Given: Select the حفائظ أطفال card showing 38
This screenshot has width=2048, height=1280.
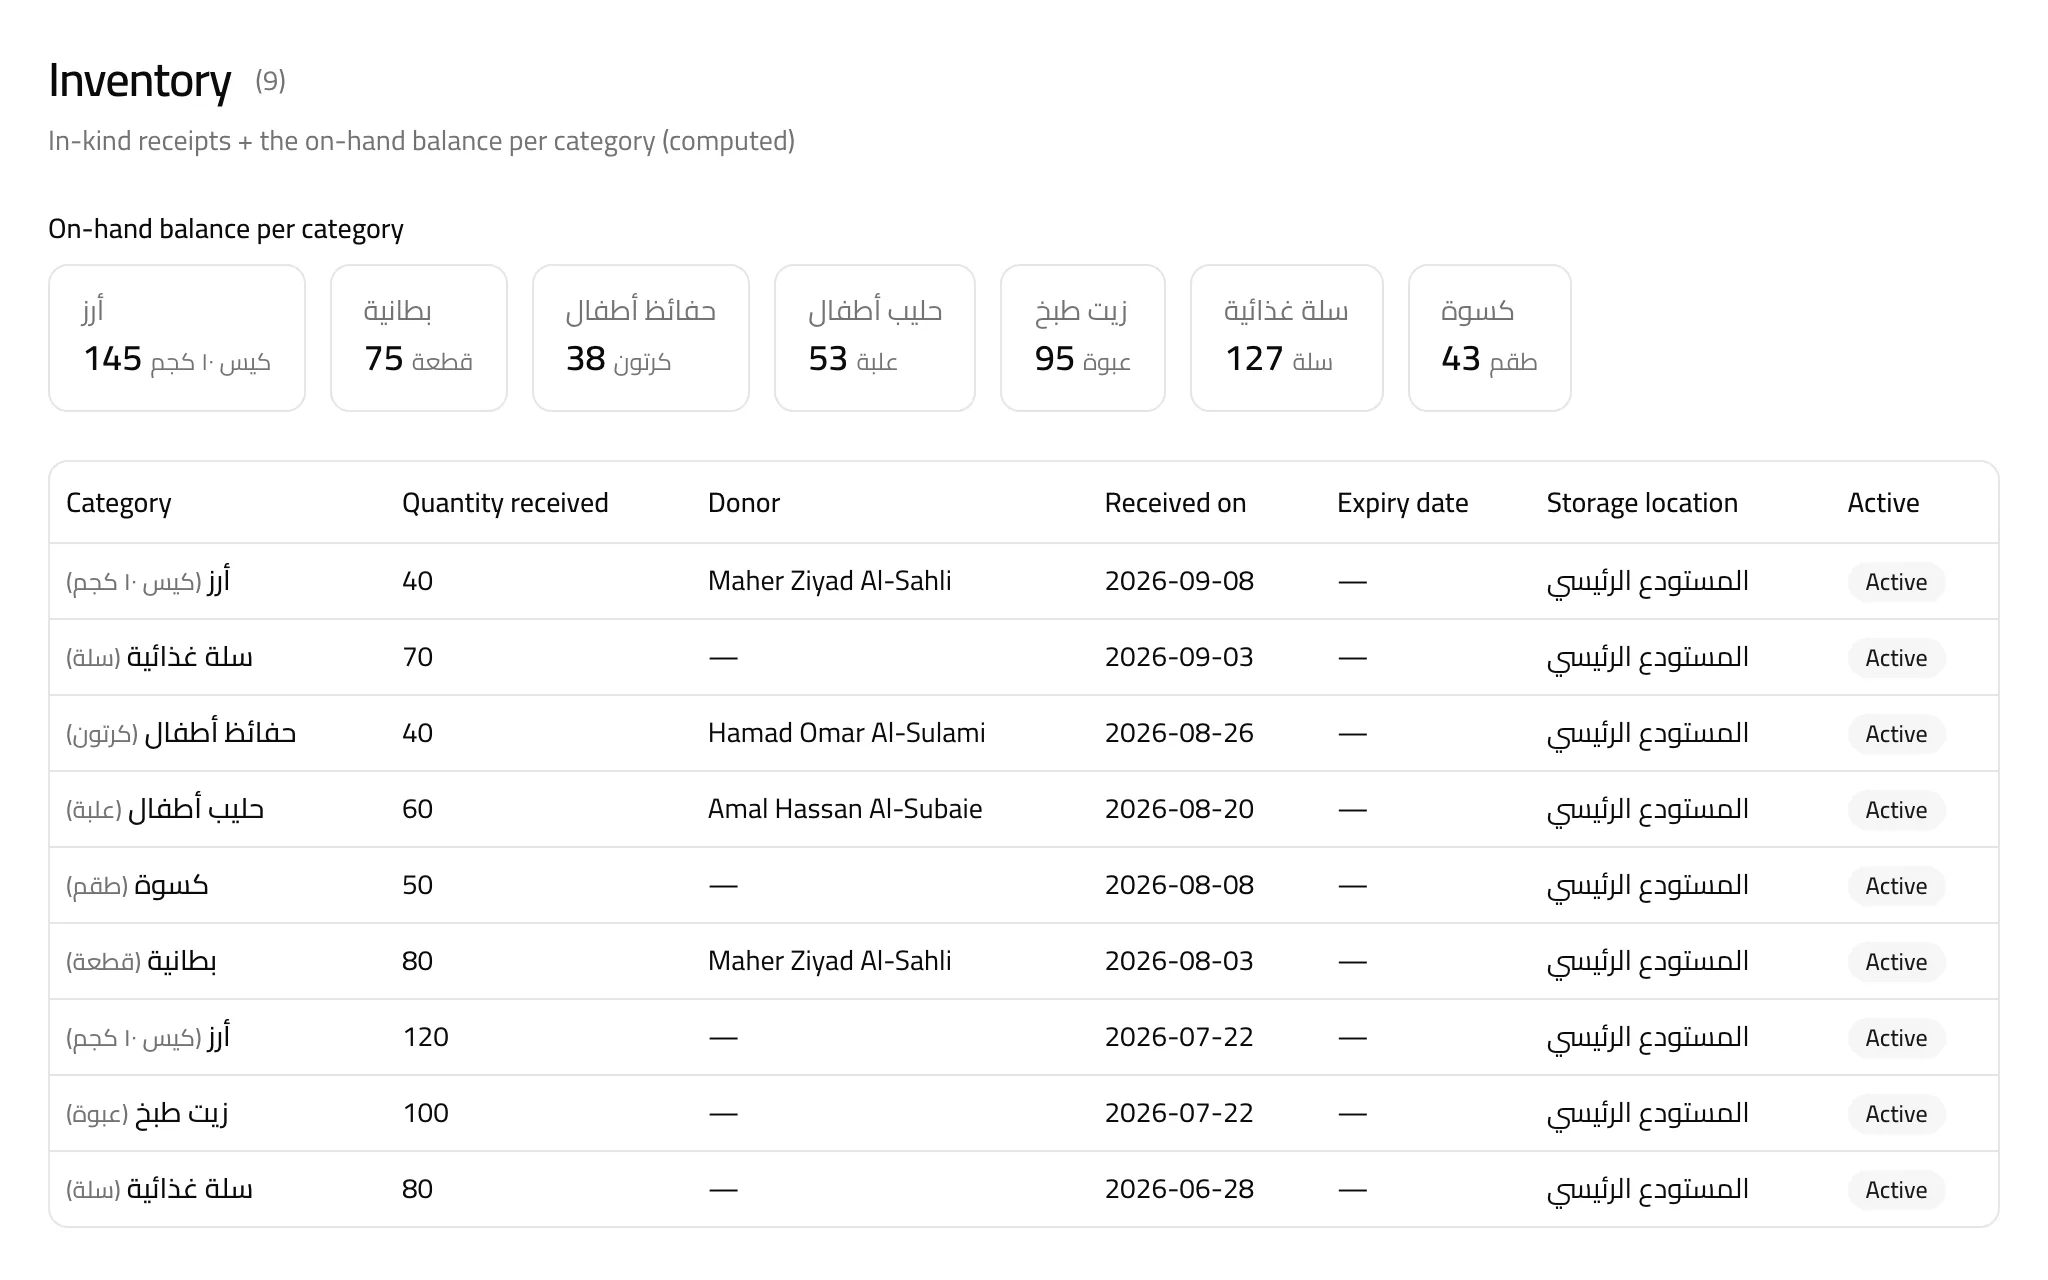Looking at the screenshot, I should pyautogui.click(x=641, y=338).
